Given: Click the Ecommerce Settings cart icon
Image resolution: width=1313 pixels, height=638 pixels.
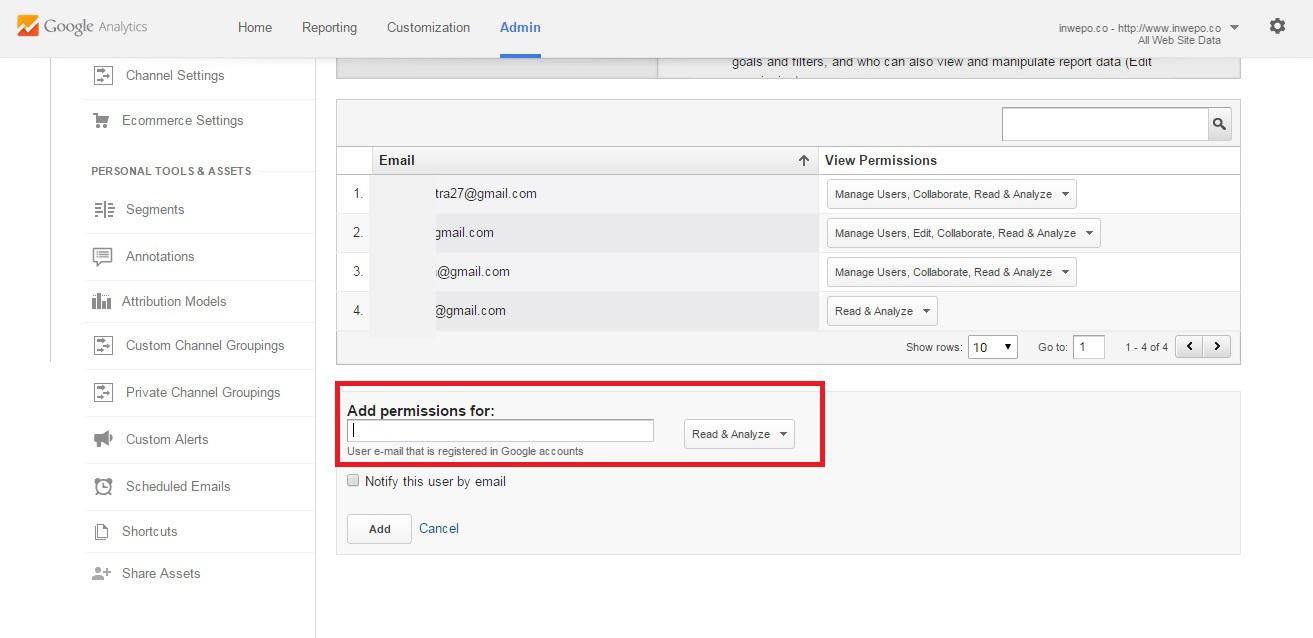Looking at the screenshot, I should coord(101,120).
